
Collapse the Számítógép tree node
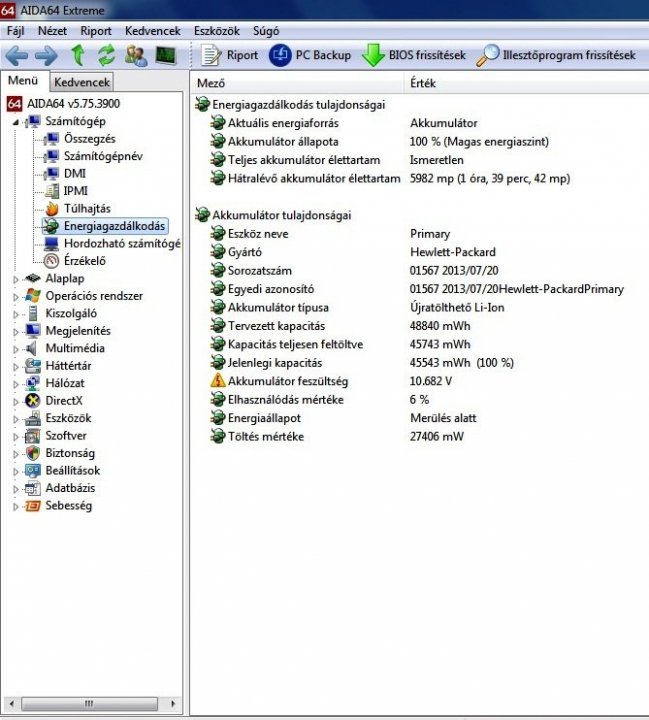tap(16, 122)
